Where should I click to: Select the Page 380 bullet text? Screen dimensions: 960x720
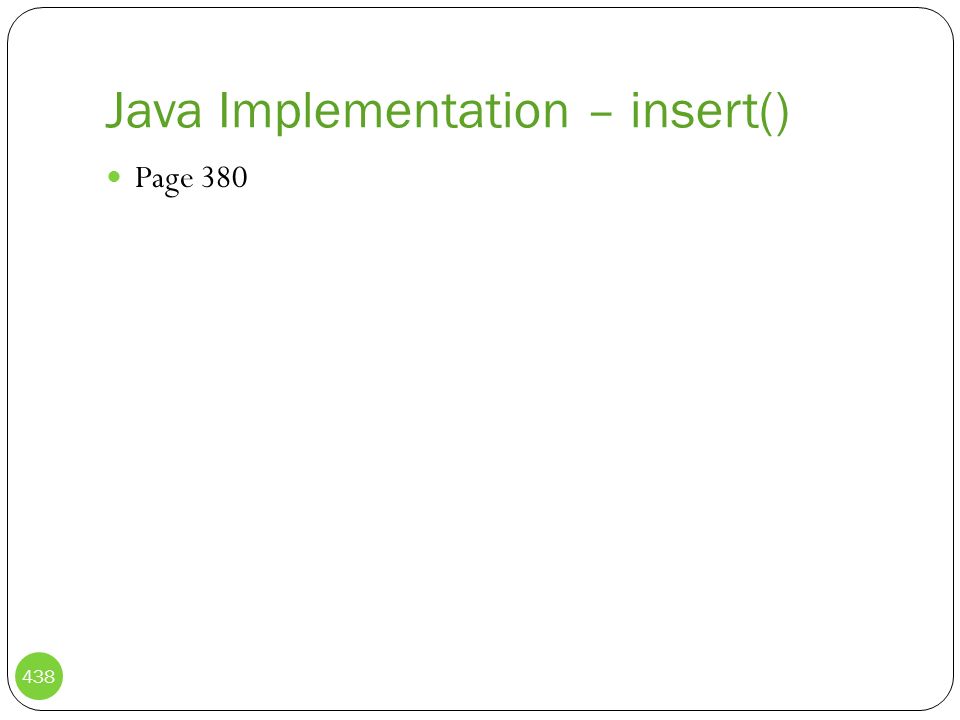pos(191,179)
